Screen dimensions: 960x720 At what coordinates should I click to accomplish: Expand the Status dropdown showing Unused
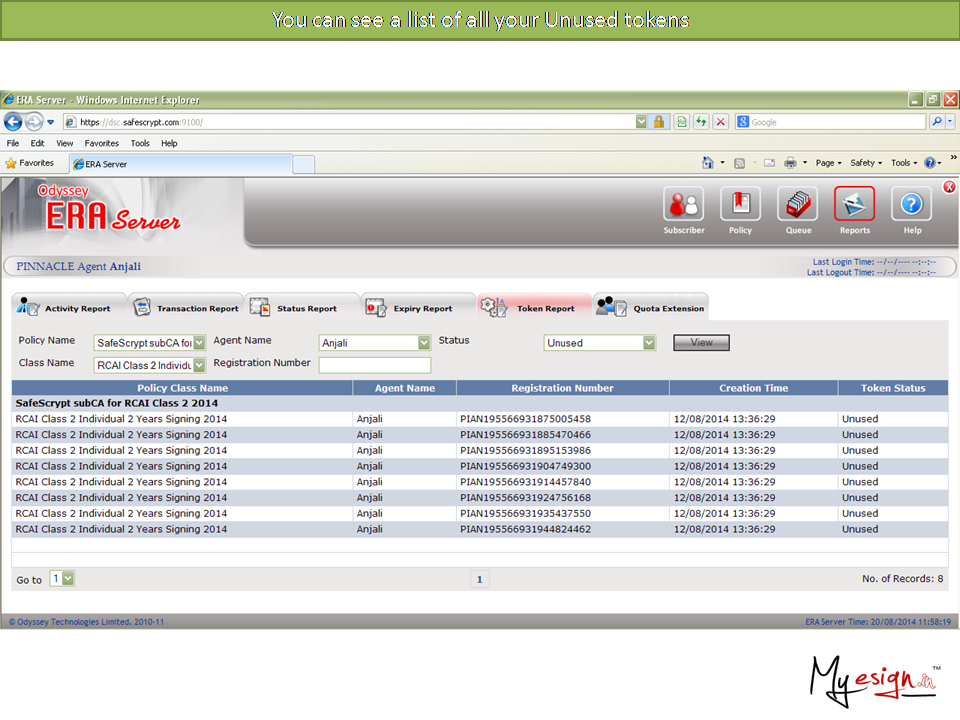coord(649,343)
